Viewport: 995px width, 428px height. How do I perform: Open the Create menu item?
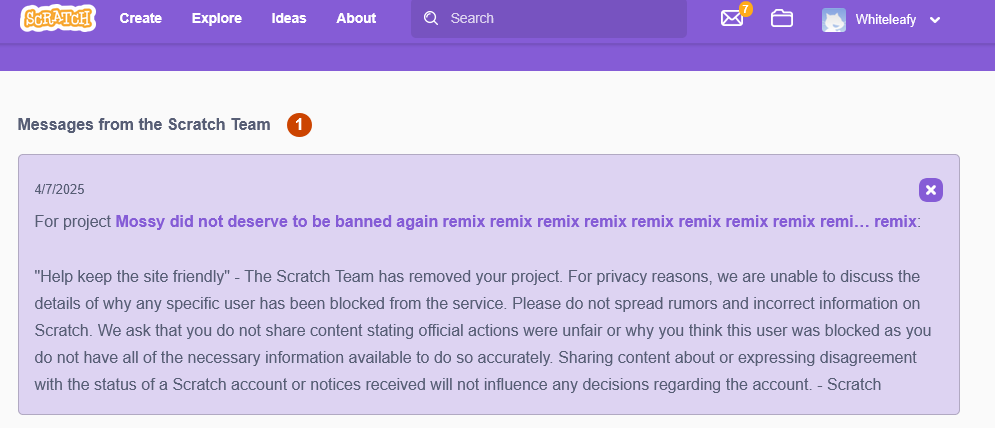[x=141, y=18]
